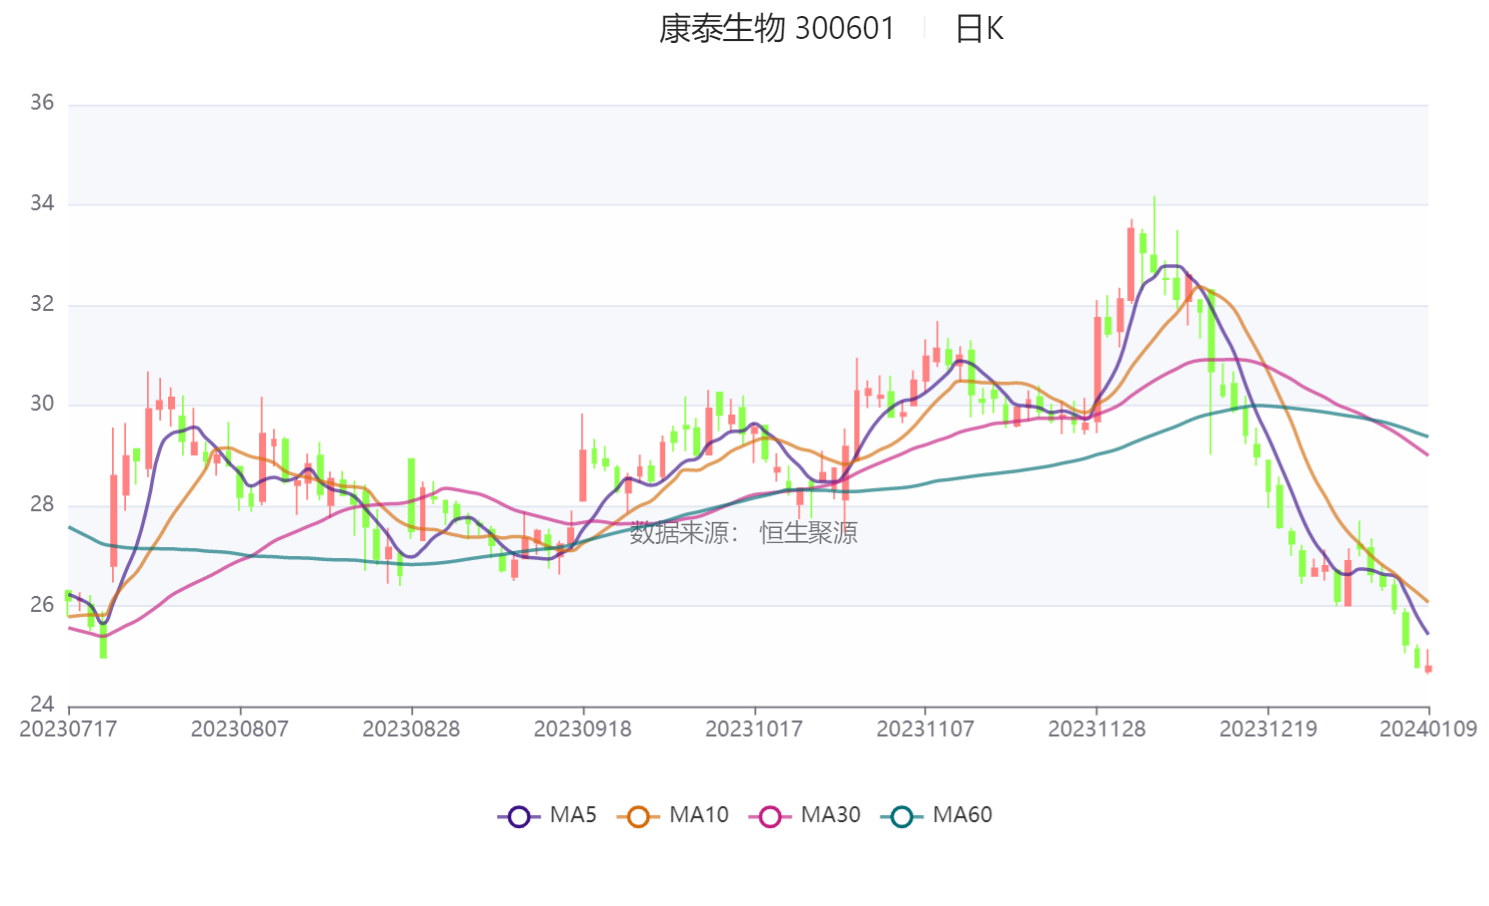Click the y-axis value 30
1489x906 pixels.
(42, 404)
